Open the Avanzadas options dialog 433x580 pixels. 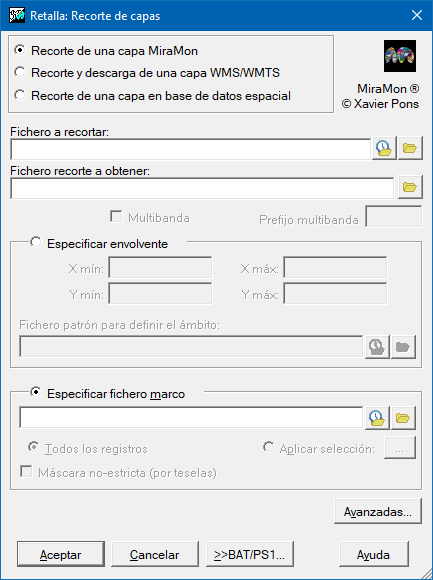[378, 512]
